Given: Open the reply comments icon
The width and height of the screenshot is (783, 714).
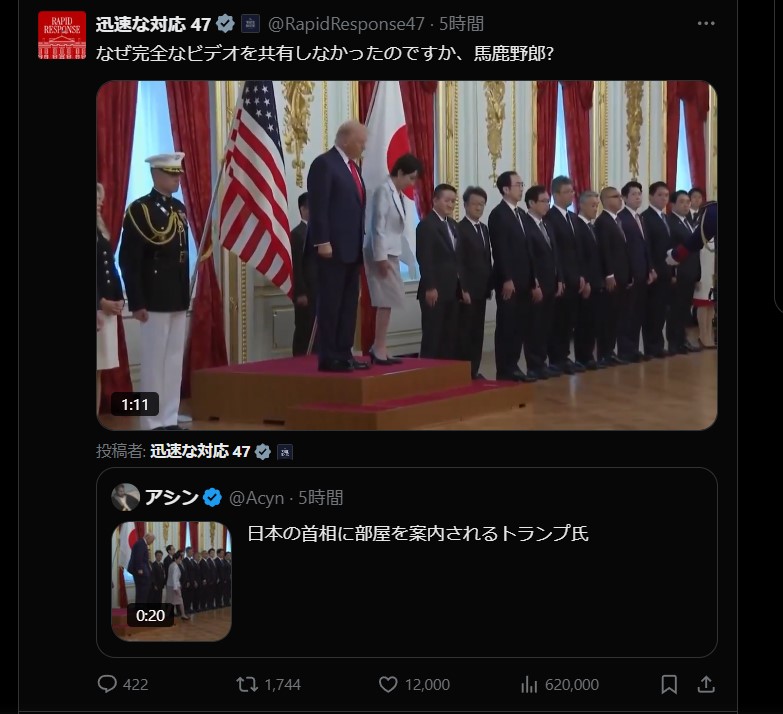Looking at the screenshot, I should [x=107, y=684].
